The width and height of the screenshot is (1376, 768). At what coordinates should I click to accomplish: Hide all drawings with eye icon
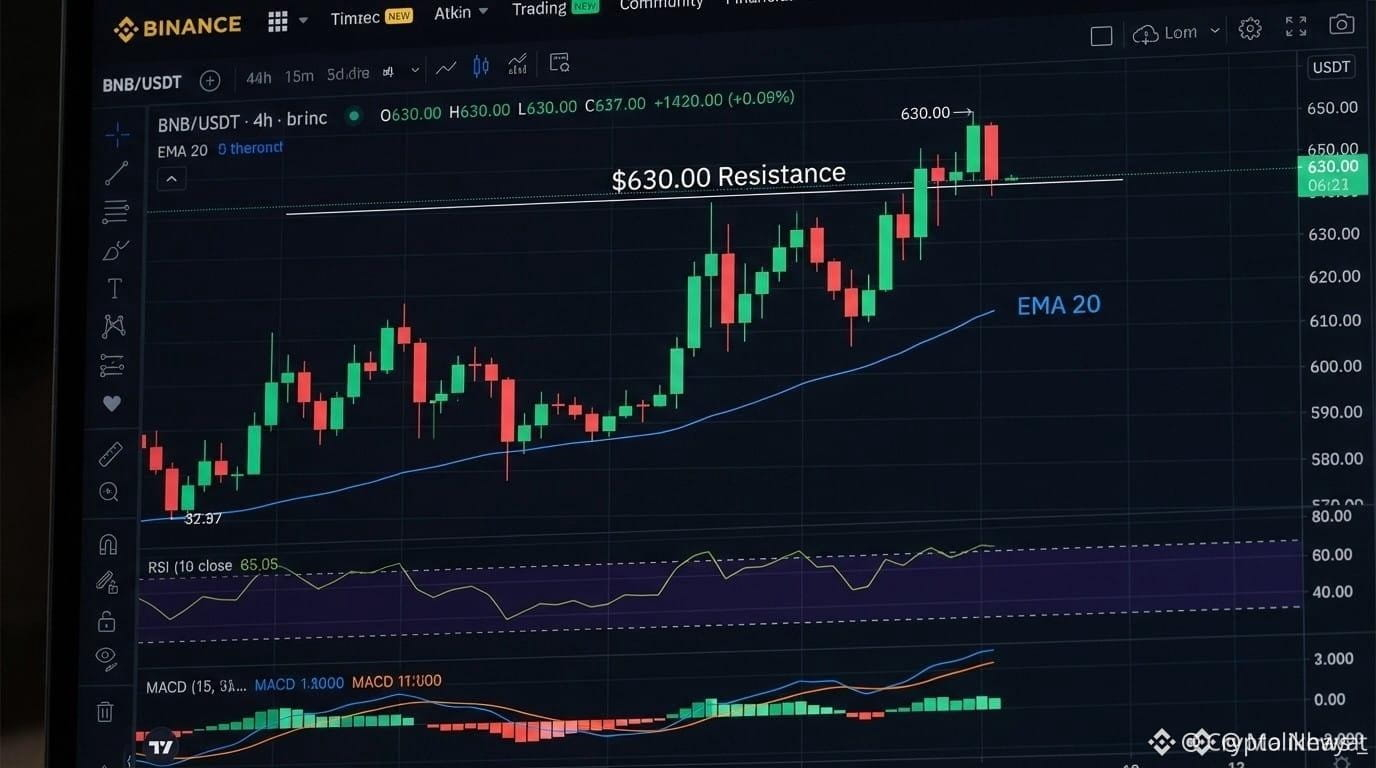pyautogui.click(x=105, y=658)
